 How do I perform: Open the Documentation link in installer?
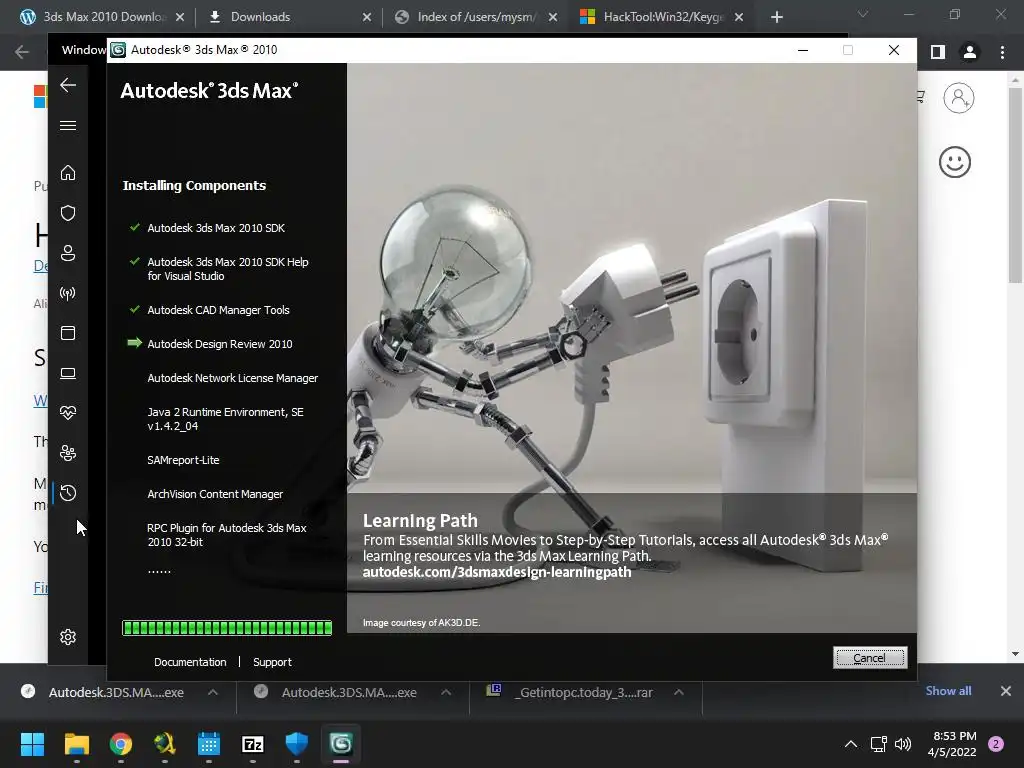coord(190,662)
